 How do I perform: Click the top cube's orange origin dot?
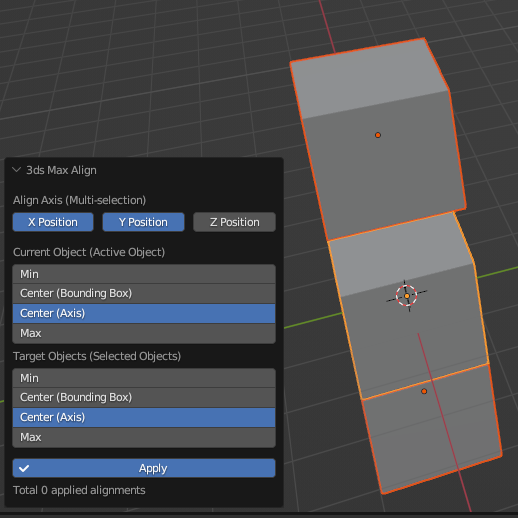pos(378,135)
